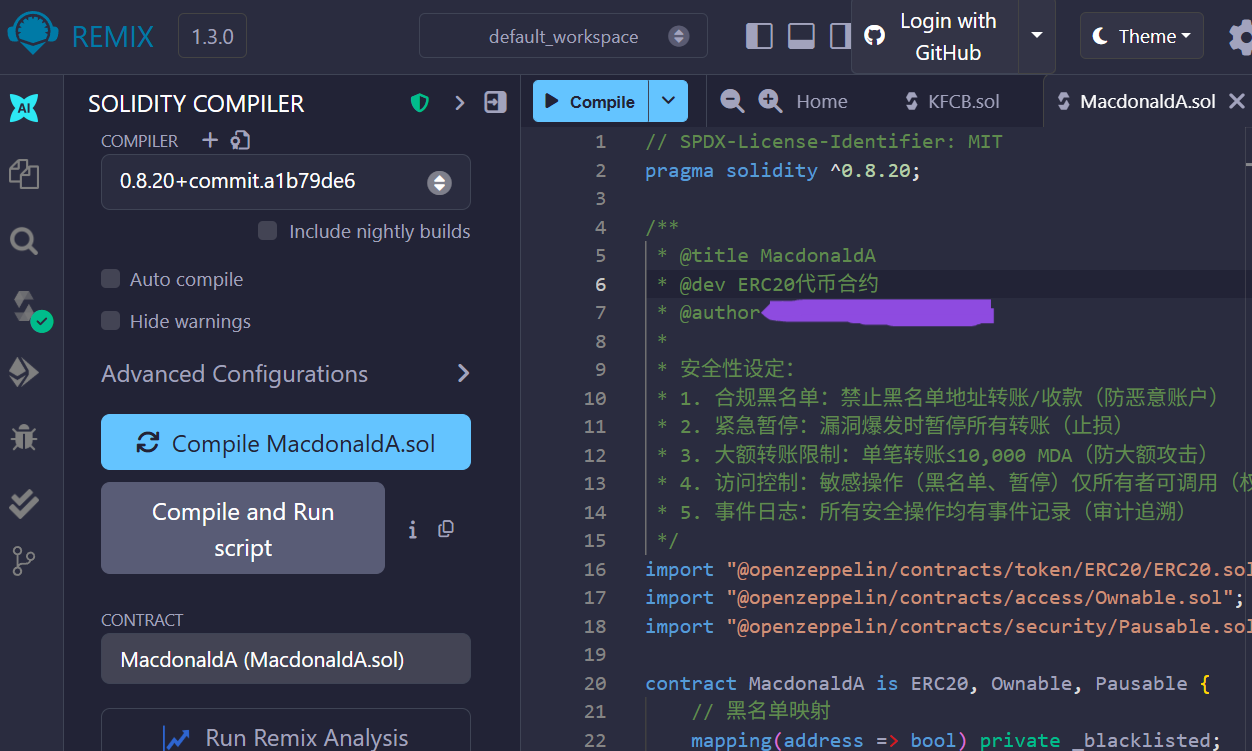The image size is (1252, 751).
Task: Click line number 20 in the editor
Action: coord(595,684)
